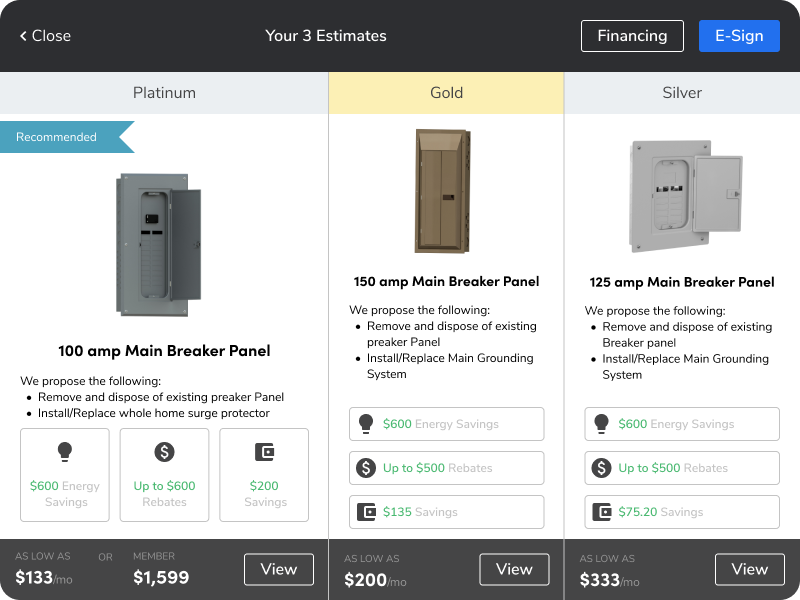Click the lightbulb icon in Gold estimate
Viewport: 800px width, 600px height.
tap(366, 423)
